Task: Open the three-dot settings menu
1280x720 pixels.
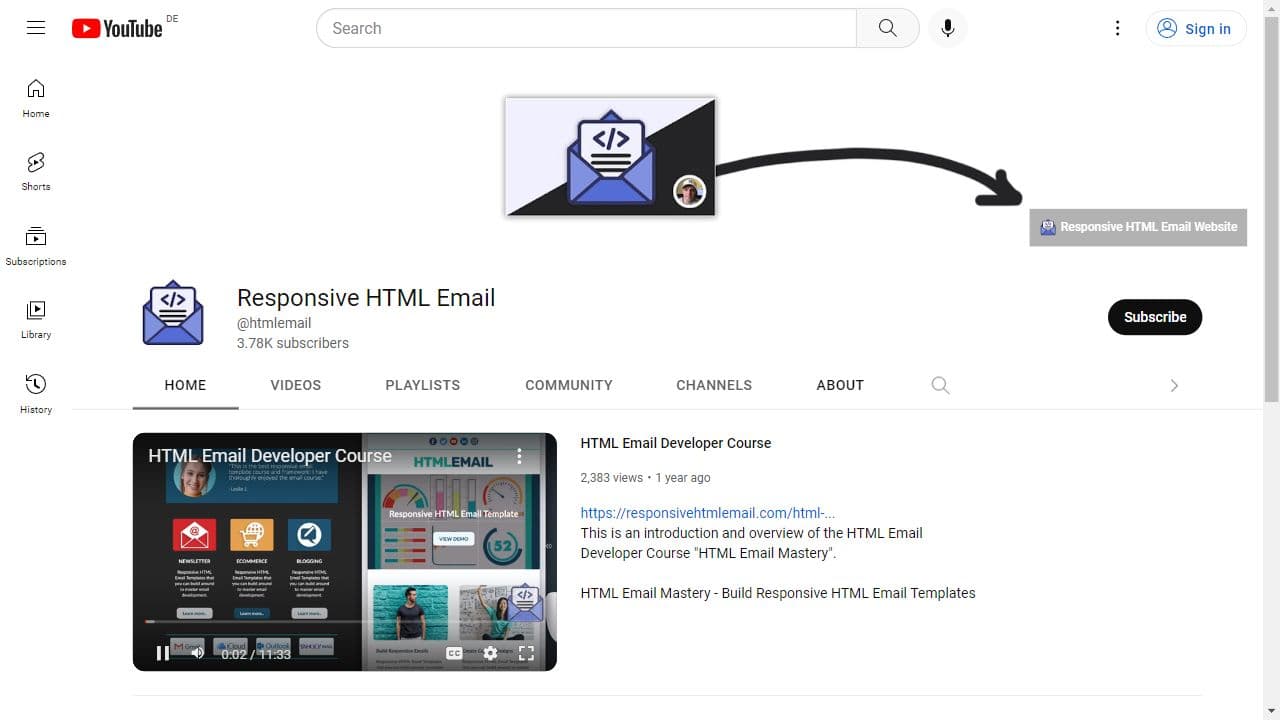Action: tap(1118, 28)
